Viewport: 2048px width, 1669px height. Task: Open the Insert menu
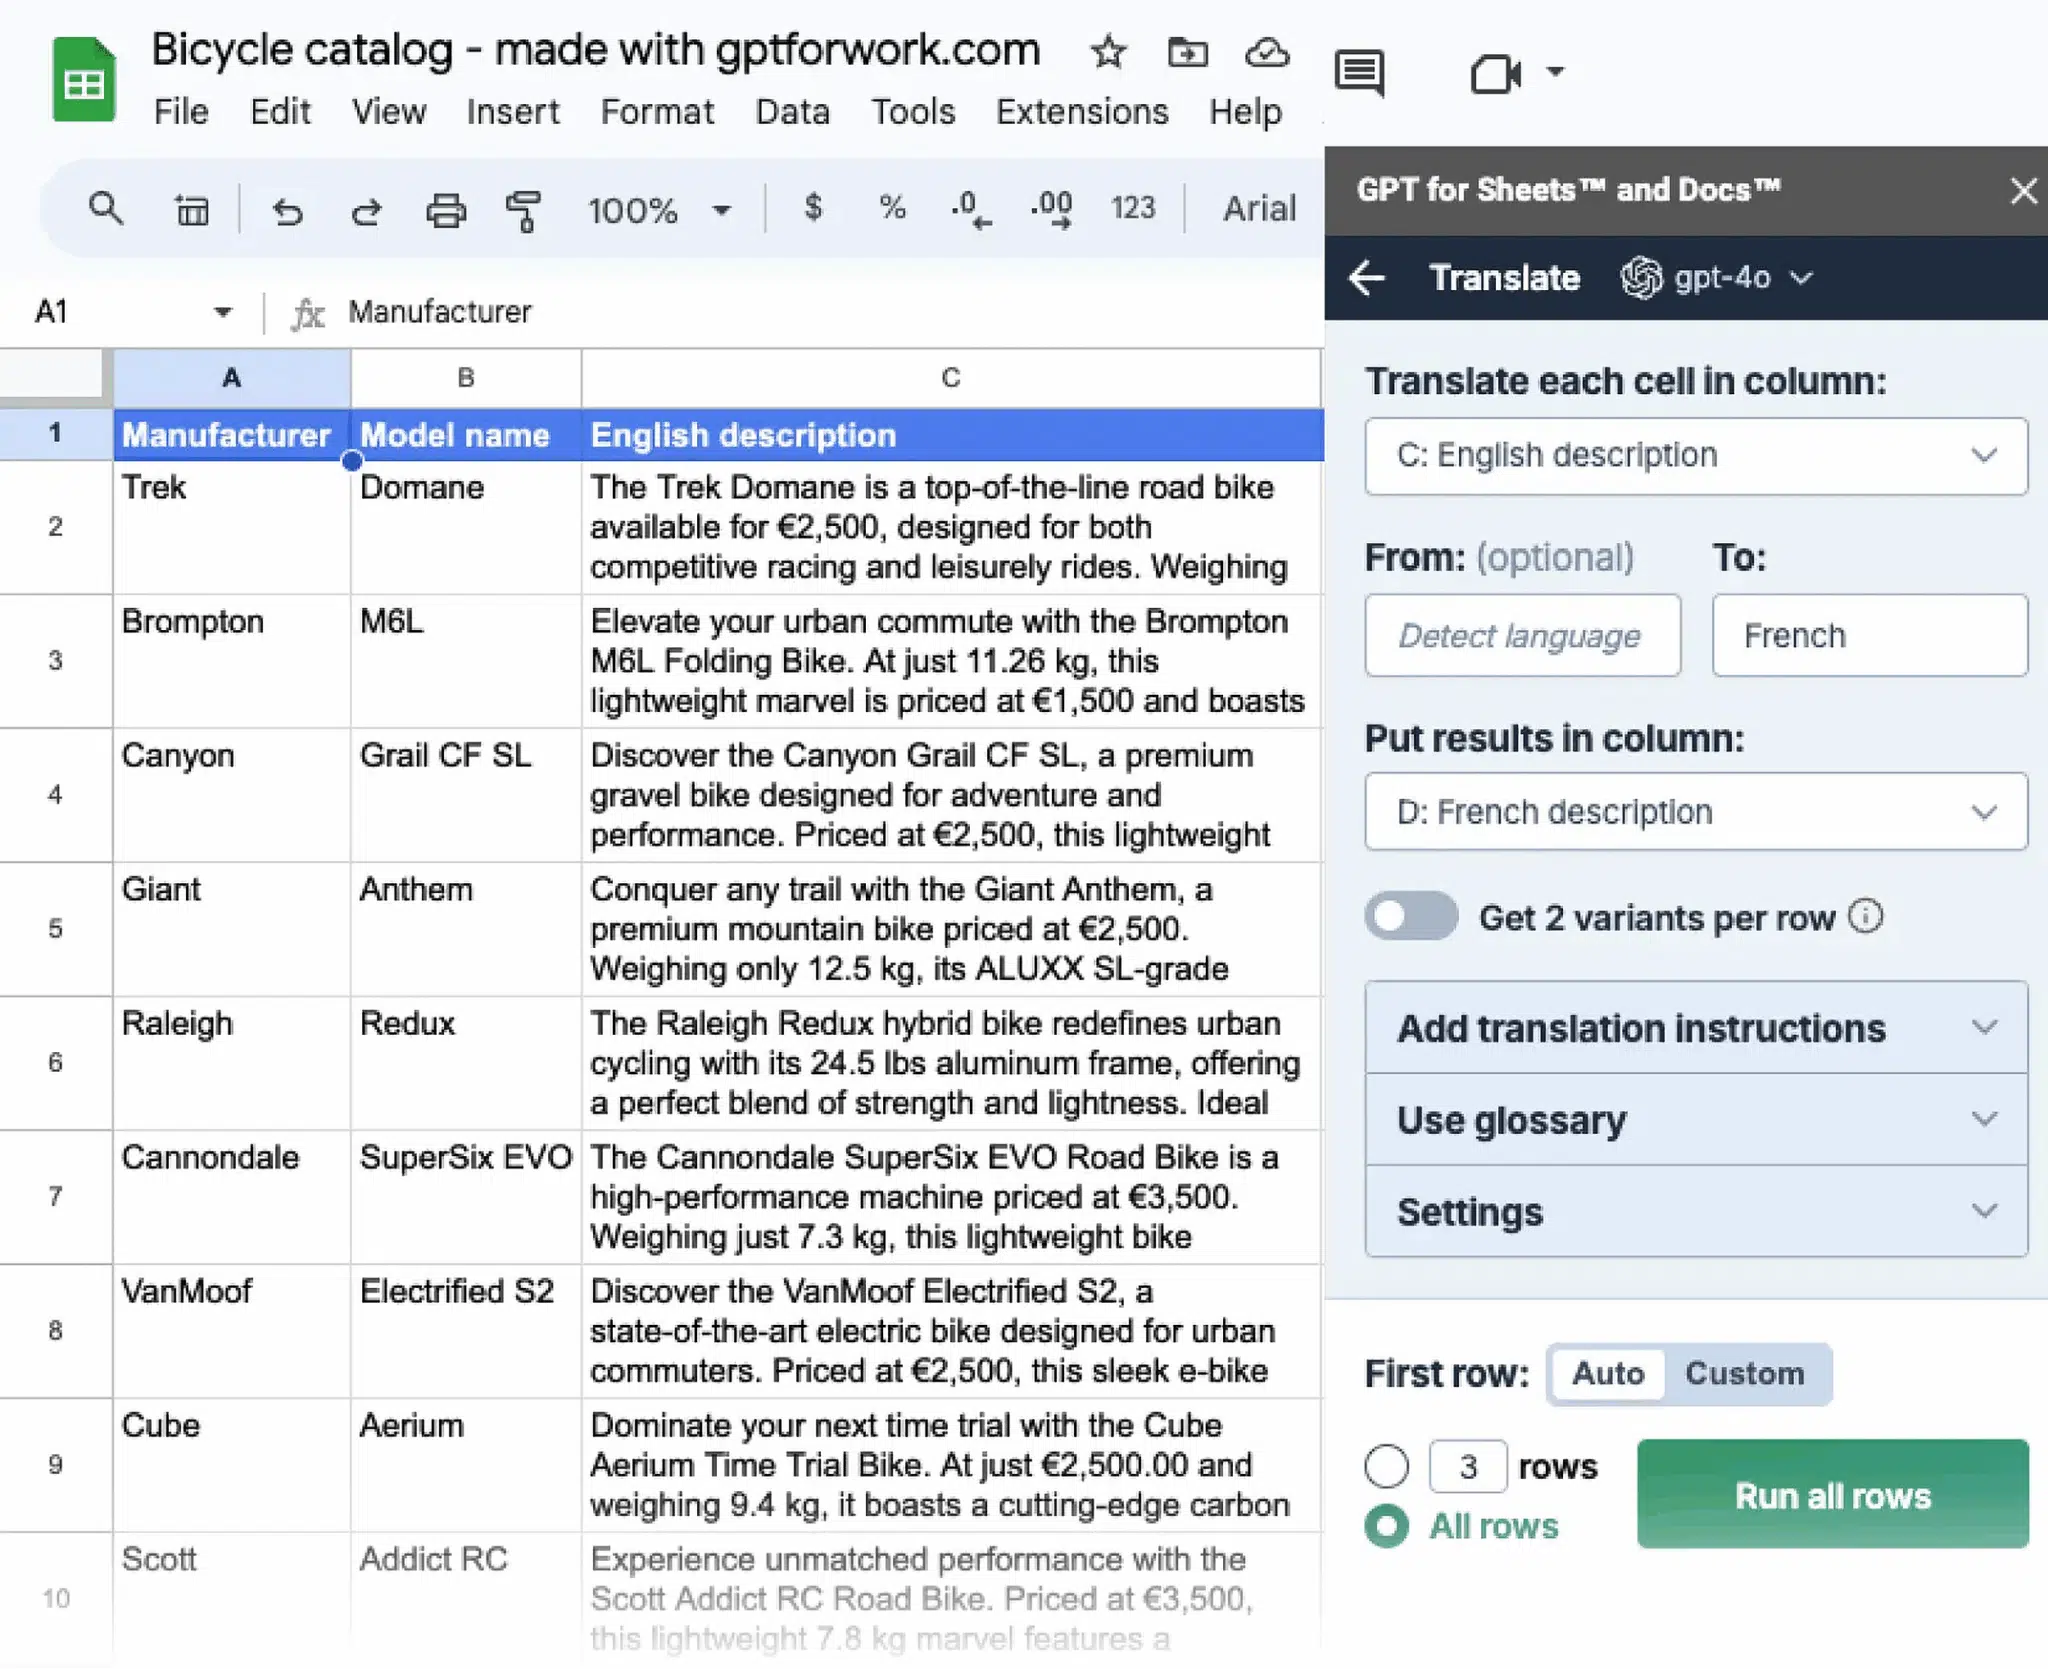click(513, 111)
